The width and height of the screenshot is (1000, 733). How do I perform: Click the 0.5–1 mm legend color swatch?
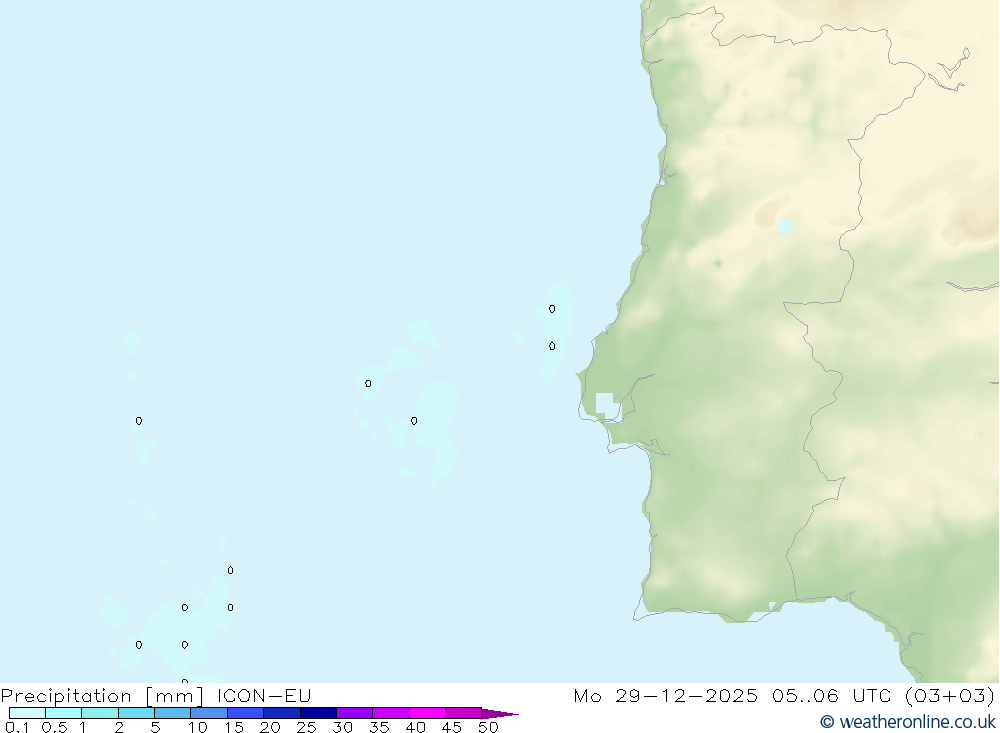(64, 713)
